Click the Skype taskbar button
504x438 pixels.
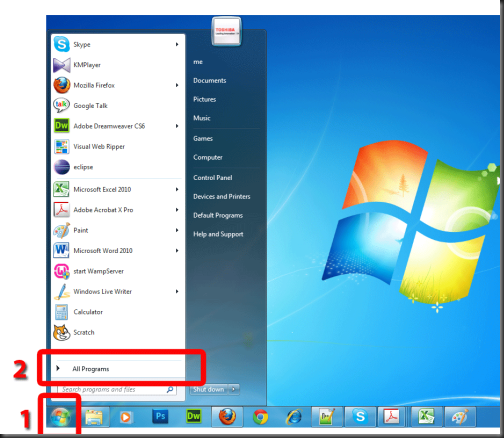pos(360,417)
